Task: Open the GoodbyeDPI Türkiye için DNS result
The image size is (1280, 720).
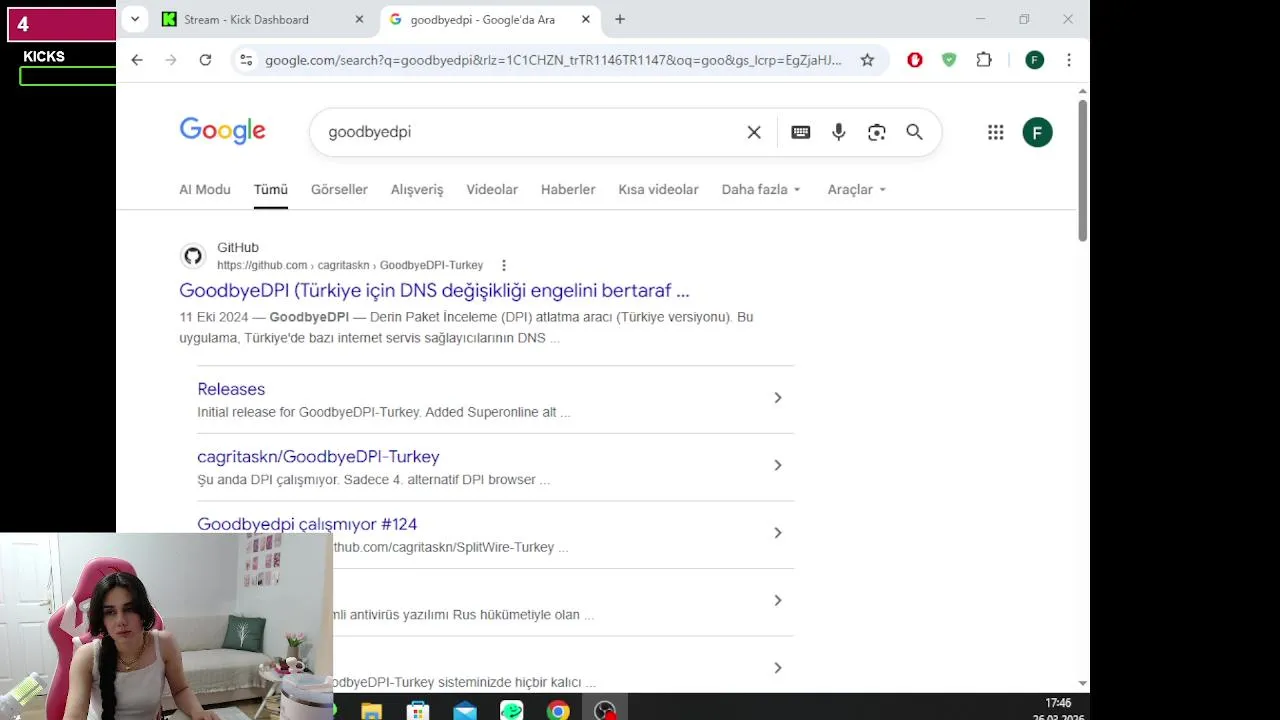Action: [x=434, y=290]
